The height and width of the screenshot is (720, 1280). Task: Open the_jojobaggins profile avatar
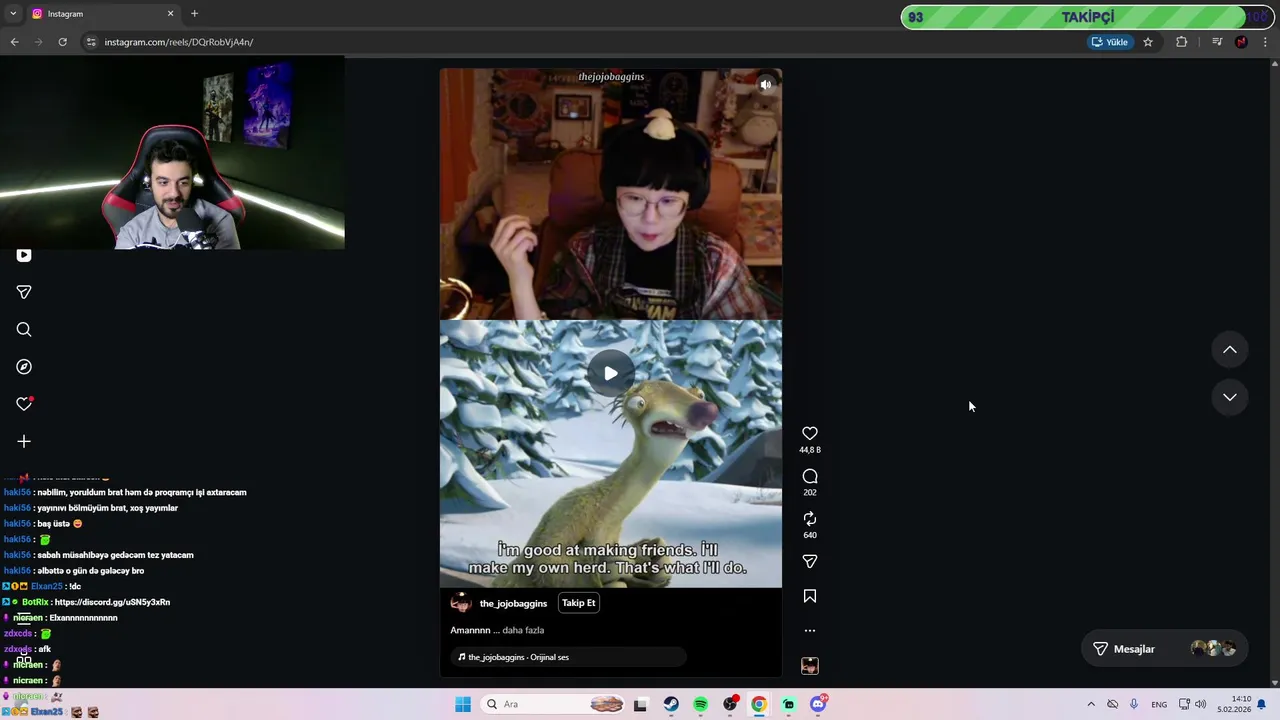[461, 603]
